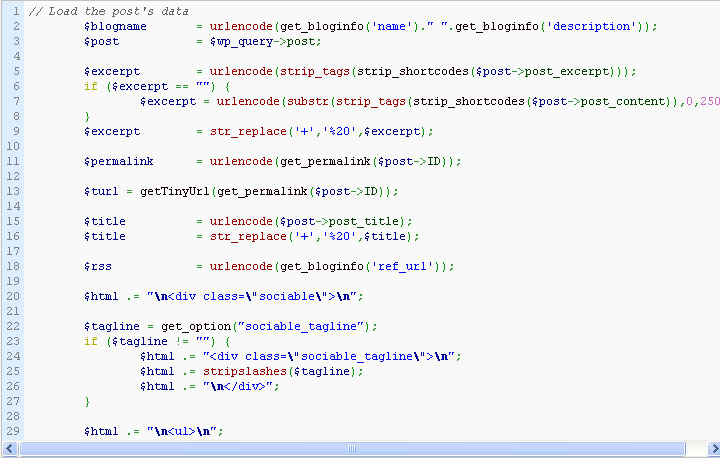Click the closing brace on line 8

87,117
